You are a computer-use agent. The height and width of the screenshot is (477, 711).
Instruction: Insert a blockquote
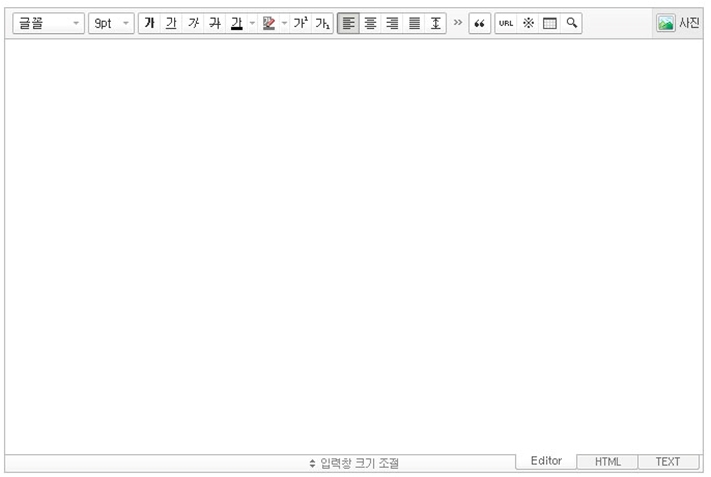[x=479, y=24]
